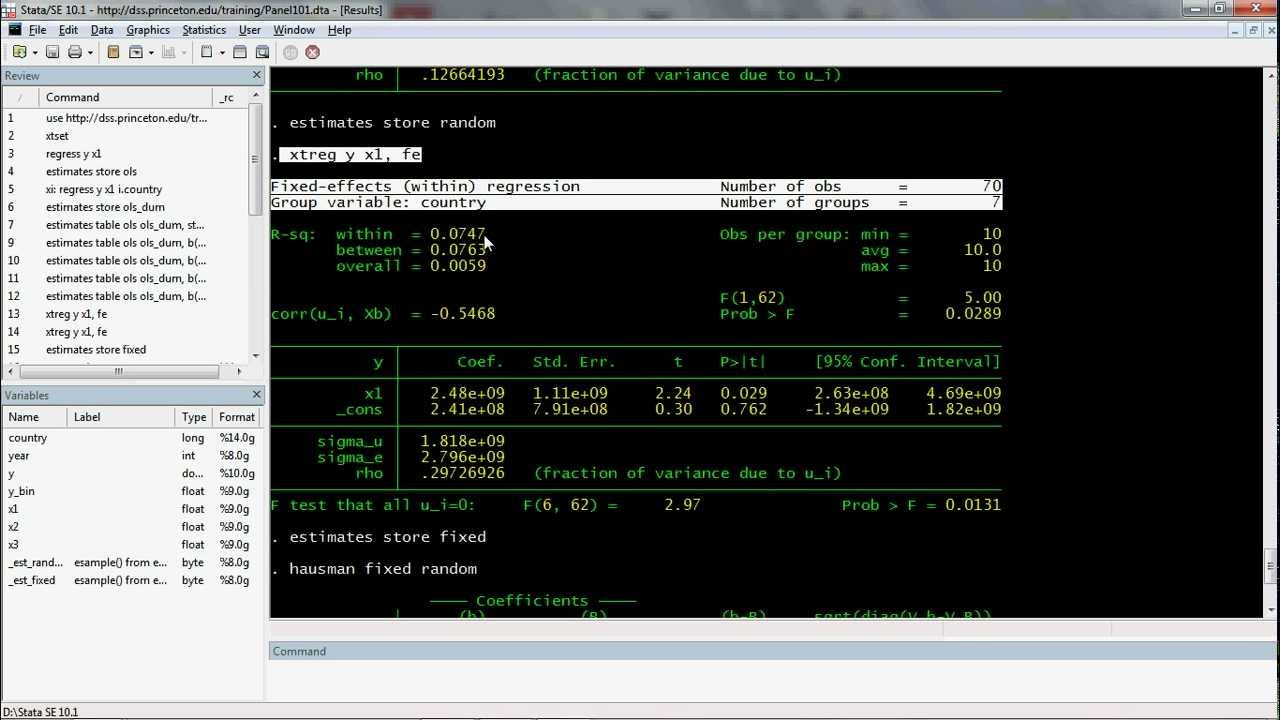Expand the Print dropdown arrow
The width and height of the screenshot is (1280, 720).
[89, 52]
